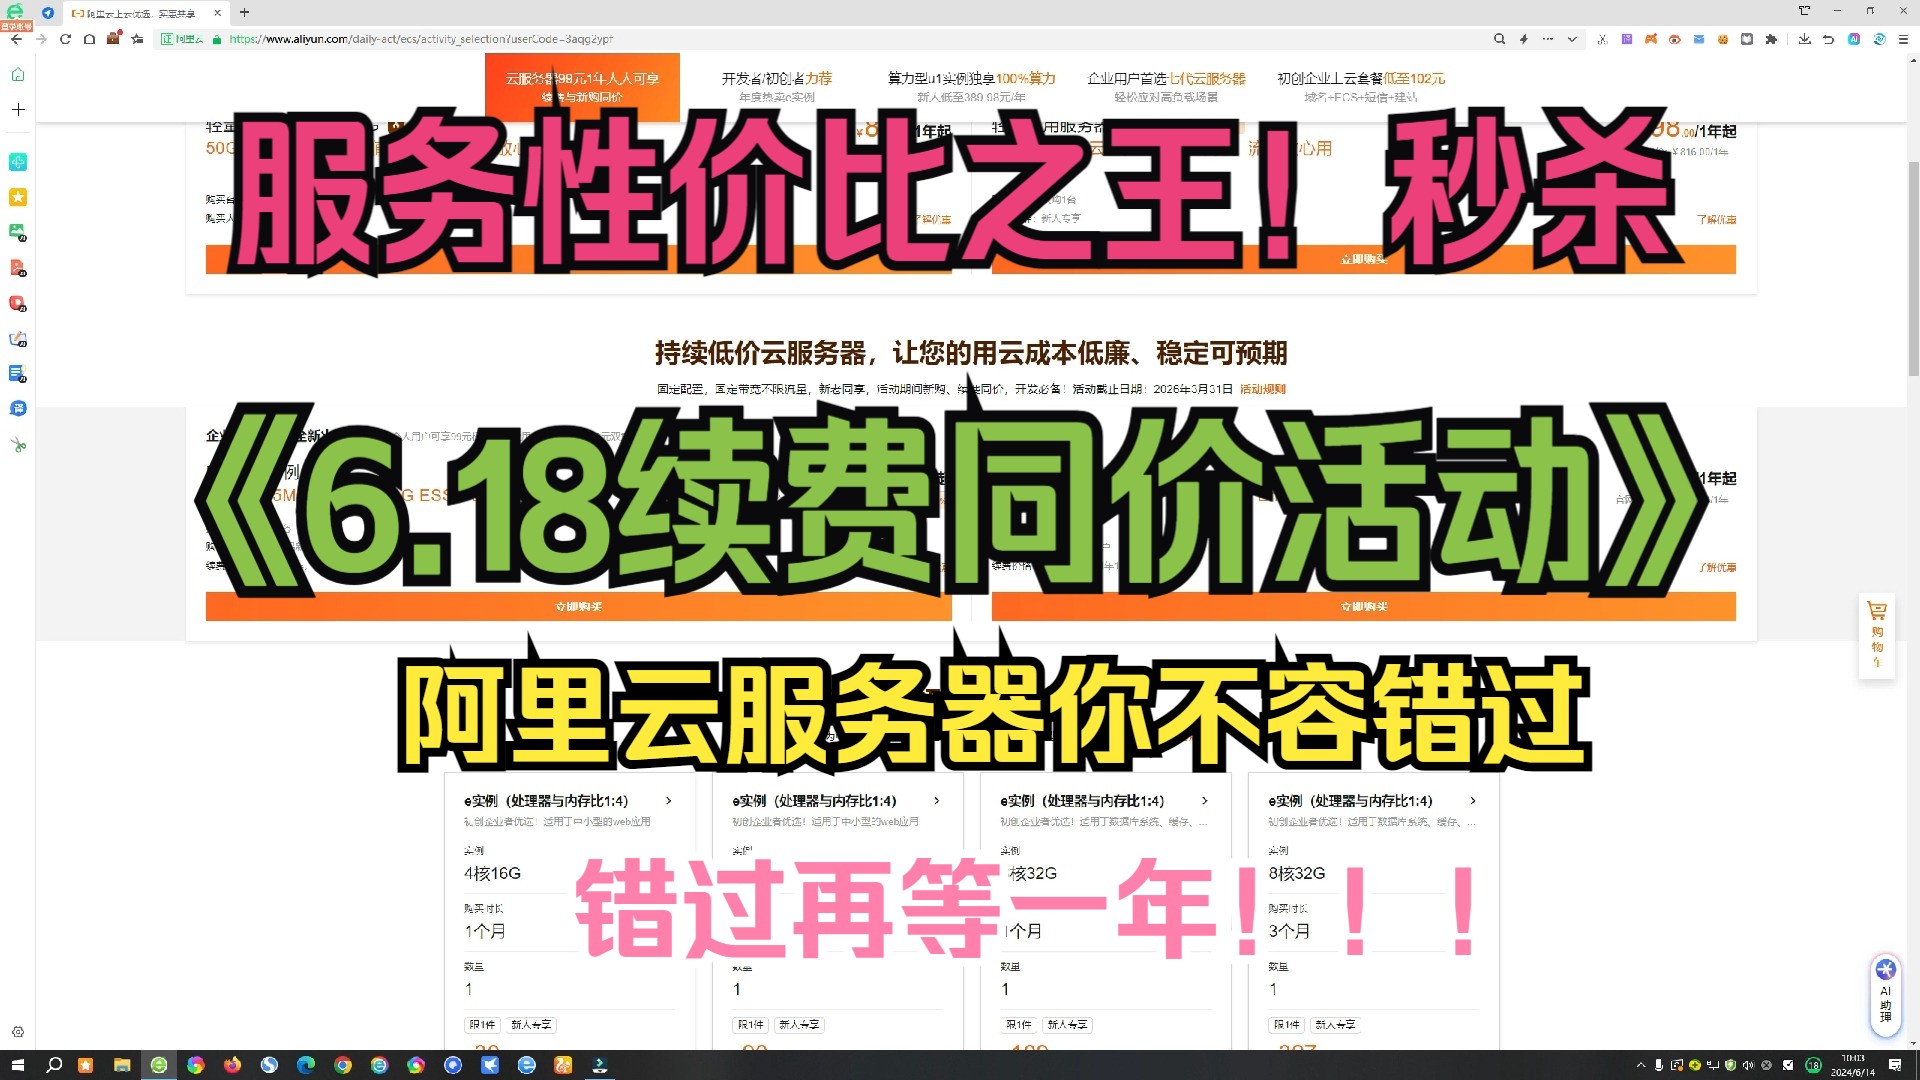
Task: Click the scissors screenshot extension icon
Action: point(1602,39)
